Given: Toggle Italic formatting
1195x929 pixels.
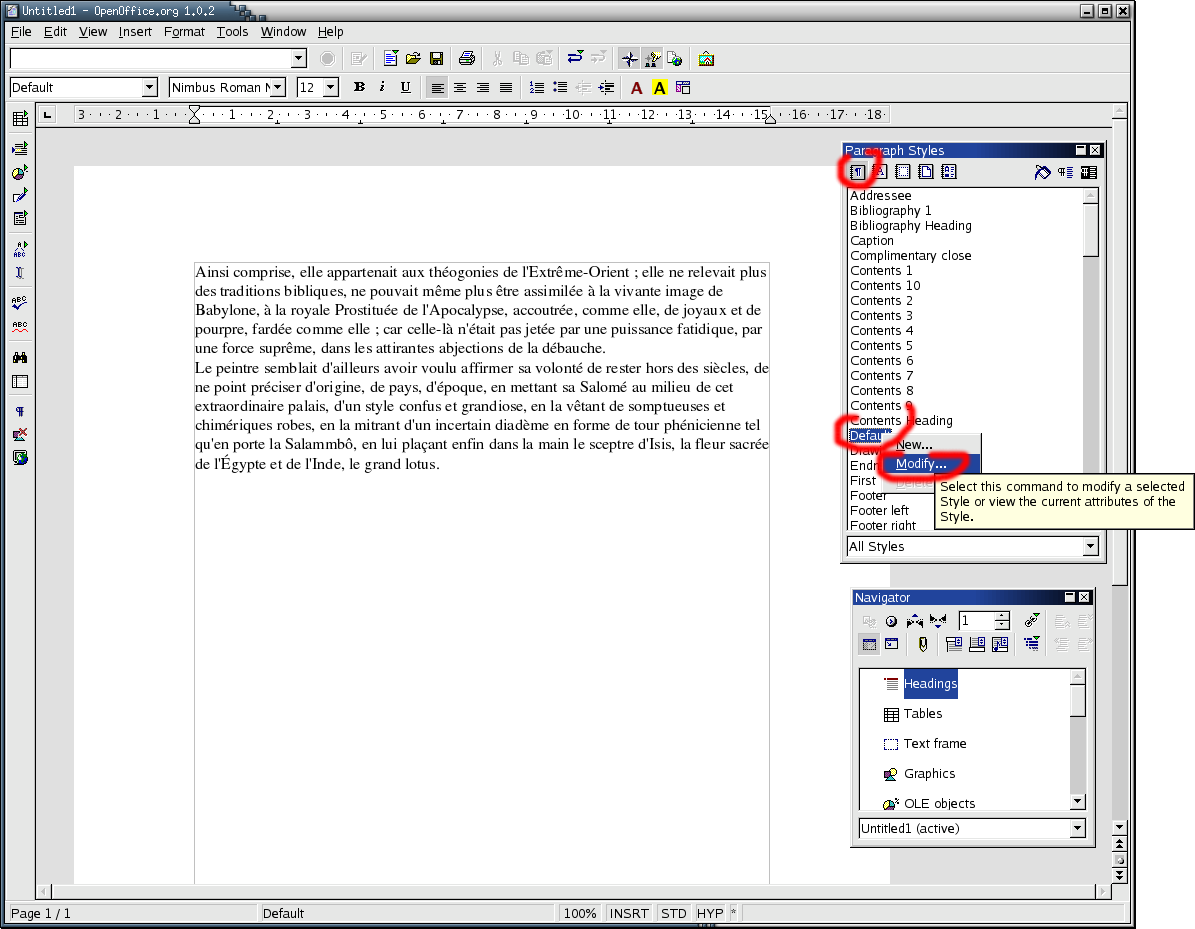Looking at the screenshot, I should (x=382, y=87).
